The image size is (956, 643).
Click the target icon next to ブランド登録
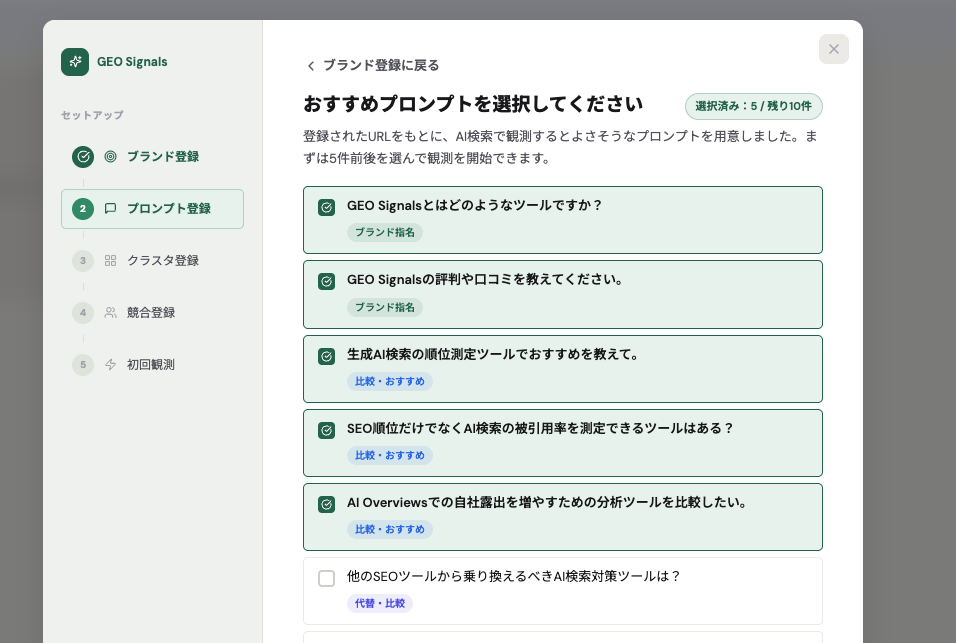(x=110, y=157)
